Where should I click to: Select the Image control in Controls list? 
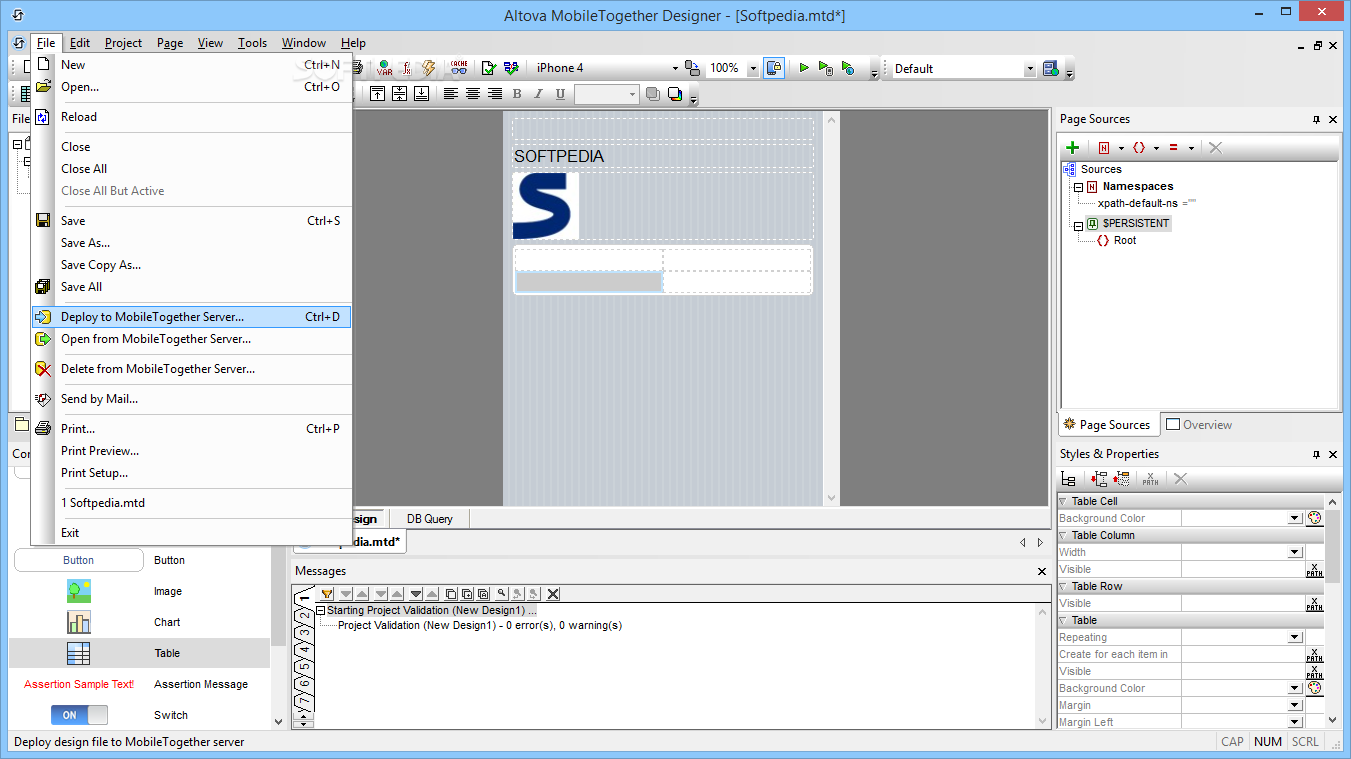pyautogui.click(x=139, y=591)
